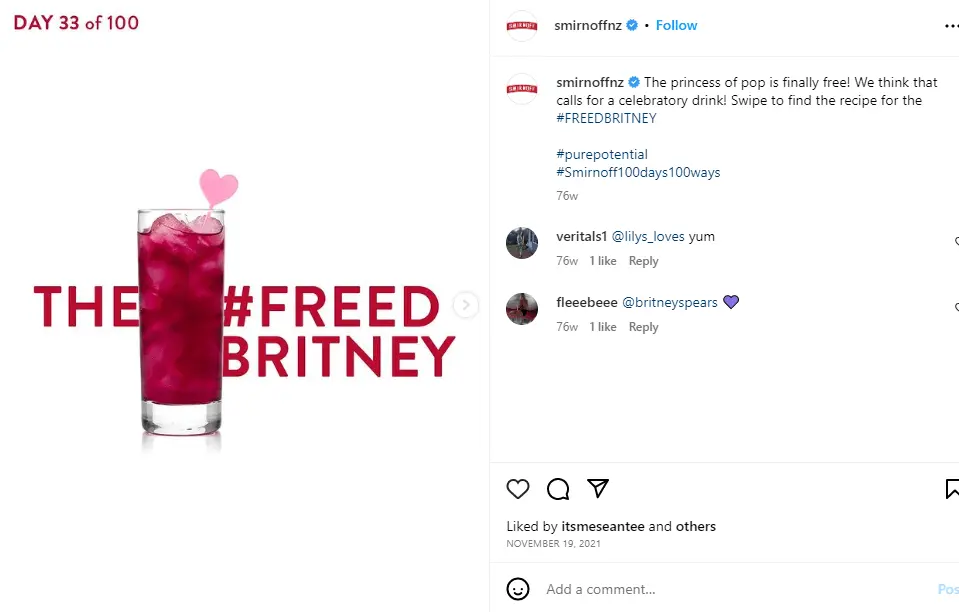Screen dimensions: 959x612
Task: View veritals1's profile picture
Action: click(x=521, y=242)
